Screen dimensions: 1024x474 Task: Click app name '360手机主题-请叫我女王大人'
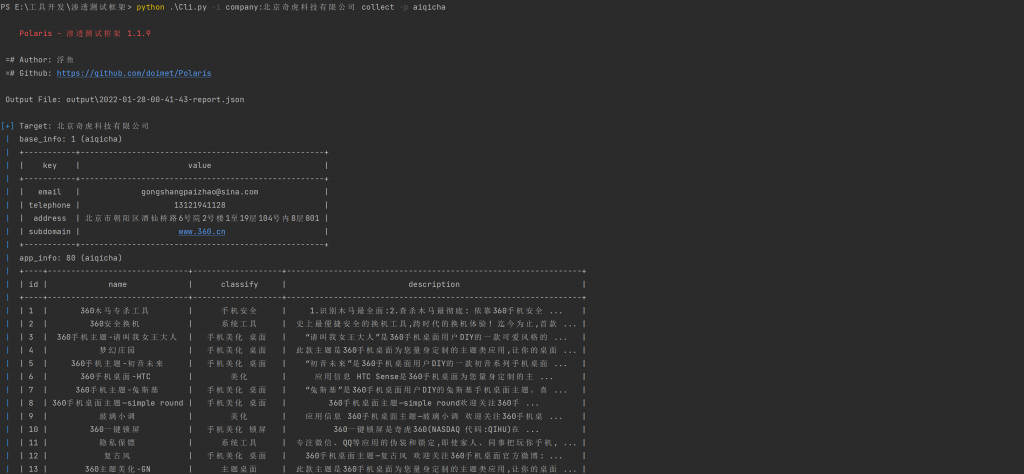(117, 337)
